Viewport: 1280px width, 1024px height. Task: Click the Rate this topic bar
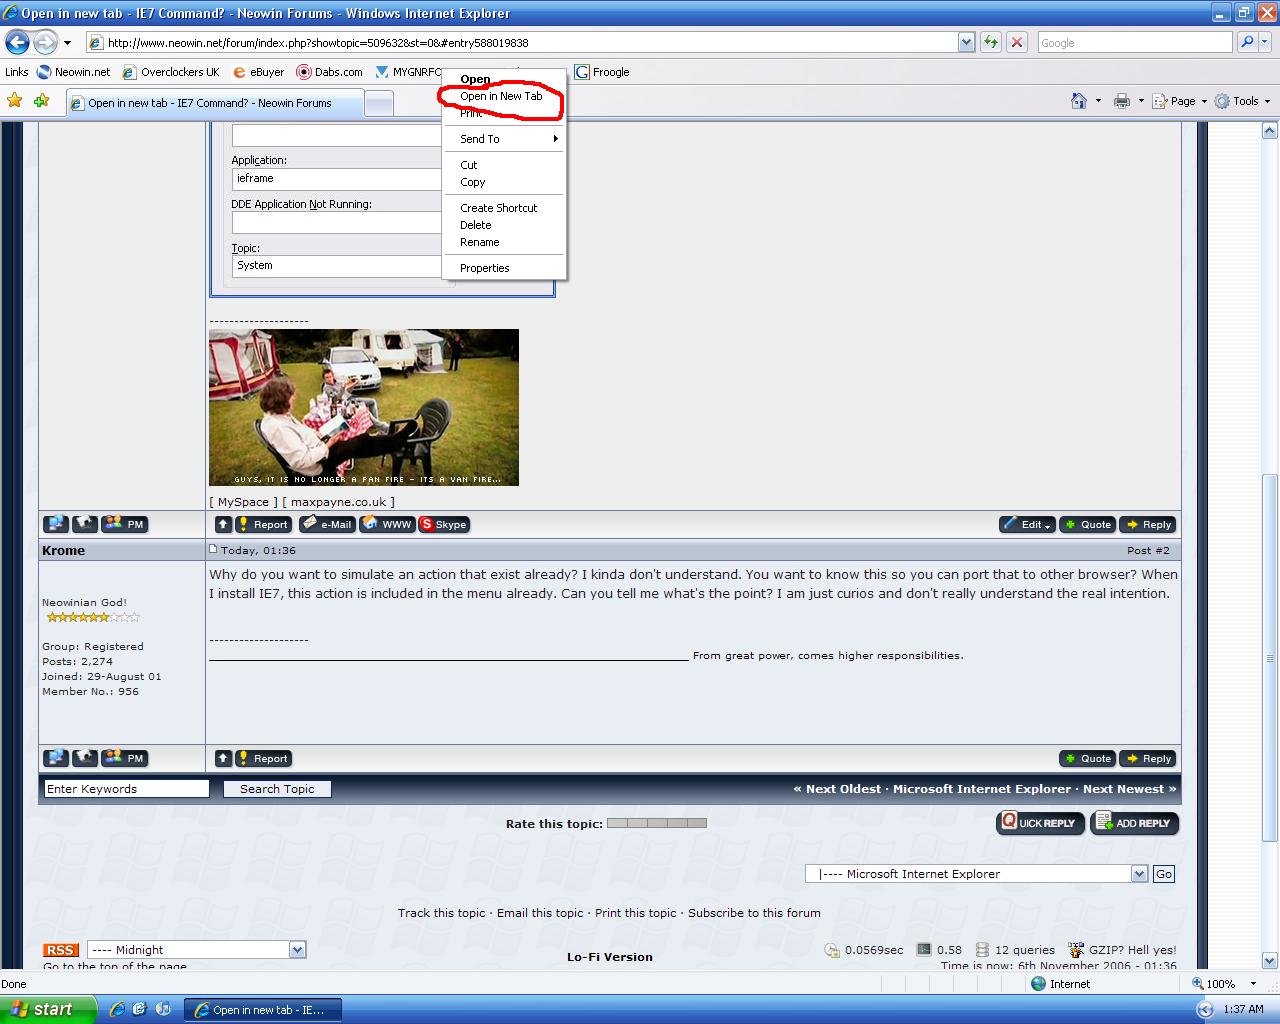[657, 823]
